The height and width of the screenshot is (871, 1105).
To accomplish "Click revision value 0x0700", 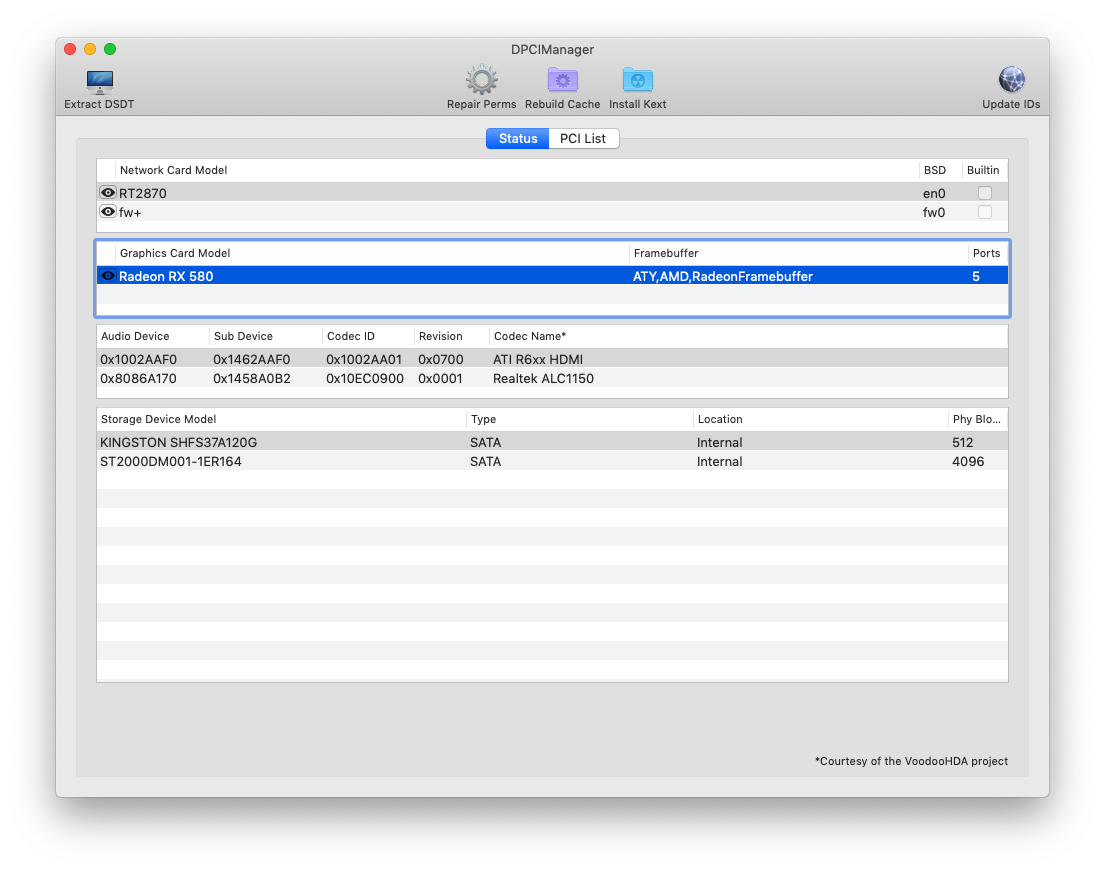I will point(440,359).
